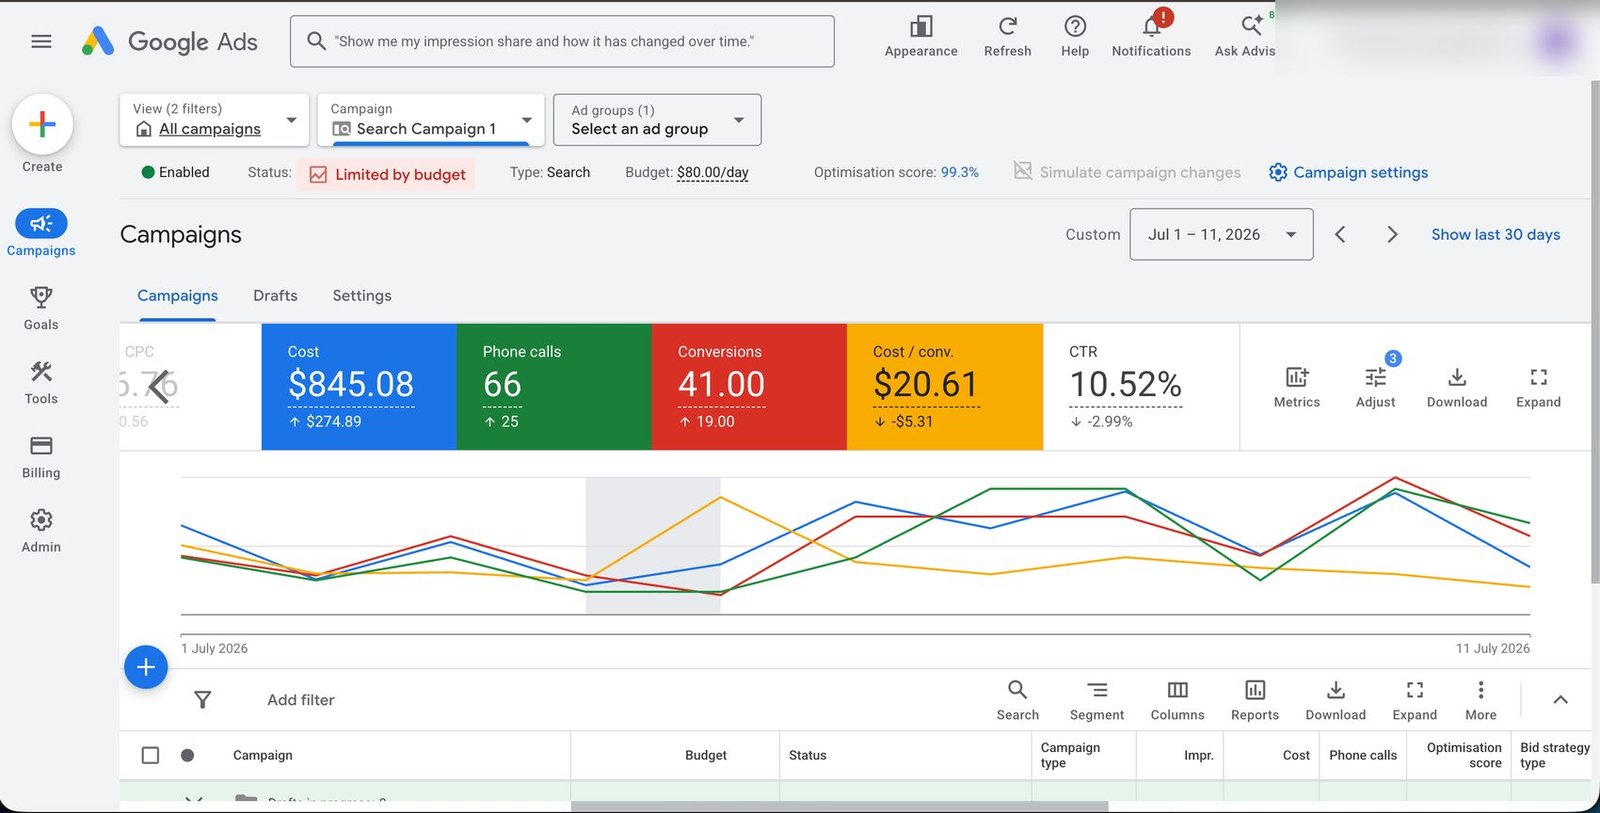Switch to the Drafts tab
The width and height of the screenshot is (1600, 813).
(275, 296)
